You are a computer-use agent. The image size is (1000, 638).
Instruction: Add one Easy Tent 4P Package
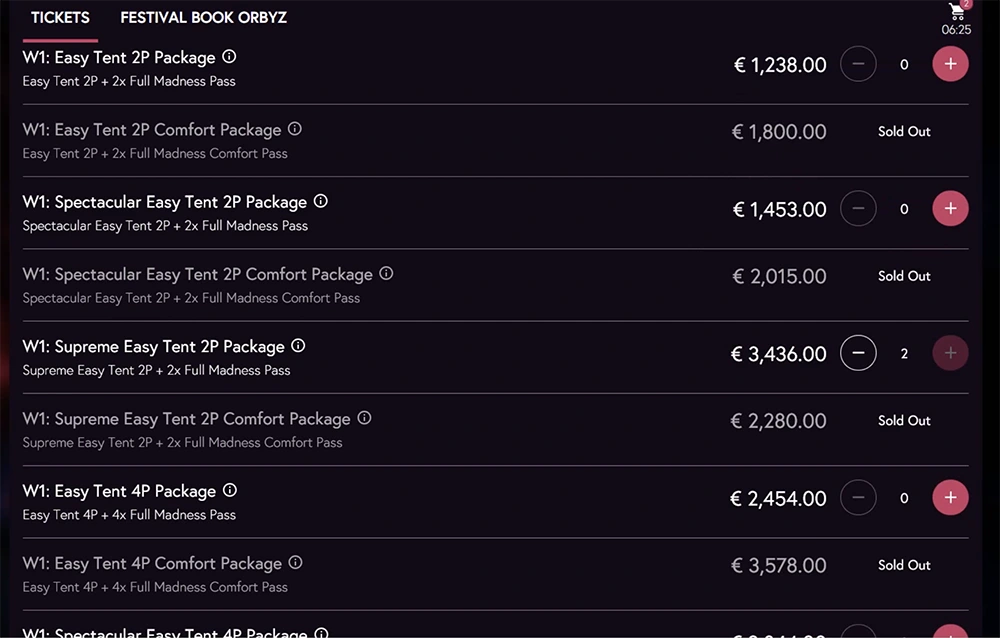950,498
